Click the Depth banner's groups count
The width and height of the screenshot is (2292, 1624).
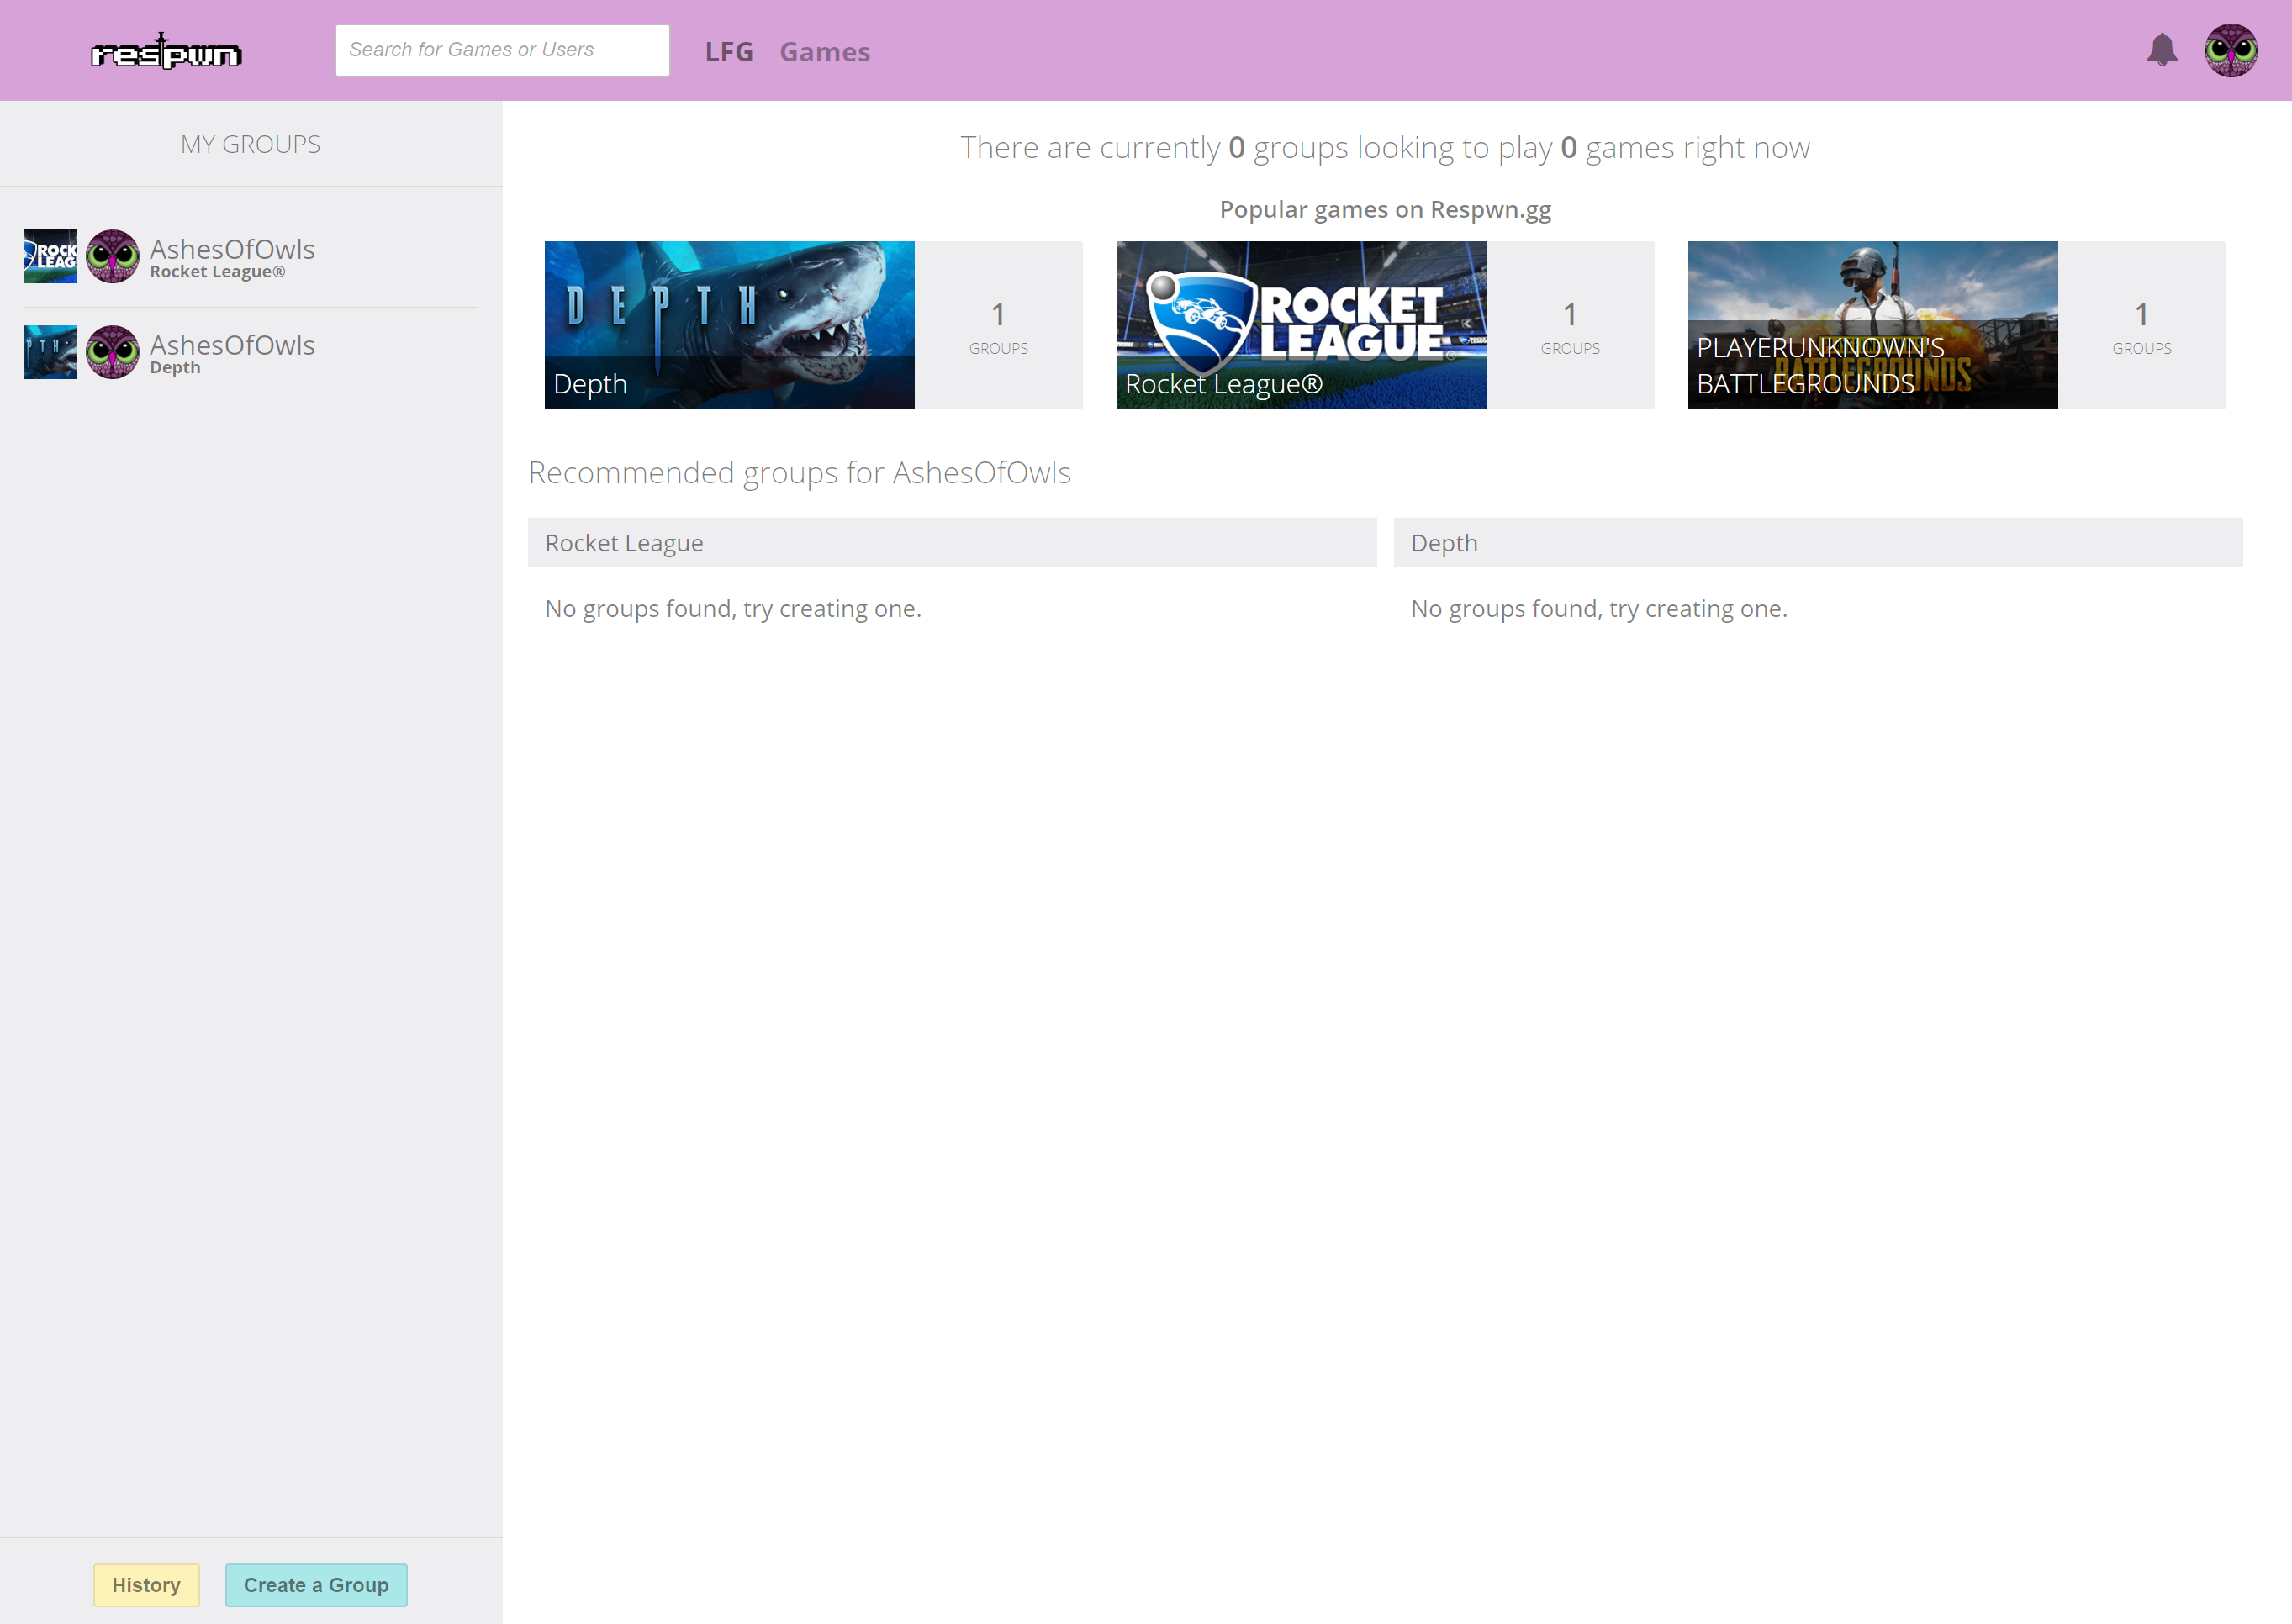[x=998, y=326]
